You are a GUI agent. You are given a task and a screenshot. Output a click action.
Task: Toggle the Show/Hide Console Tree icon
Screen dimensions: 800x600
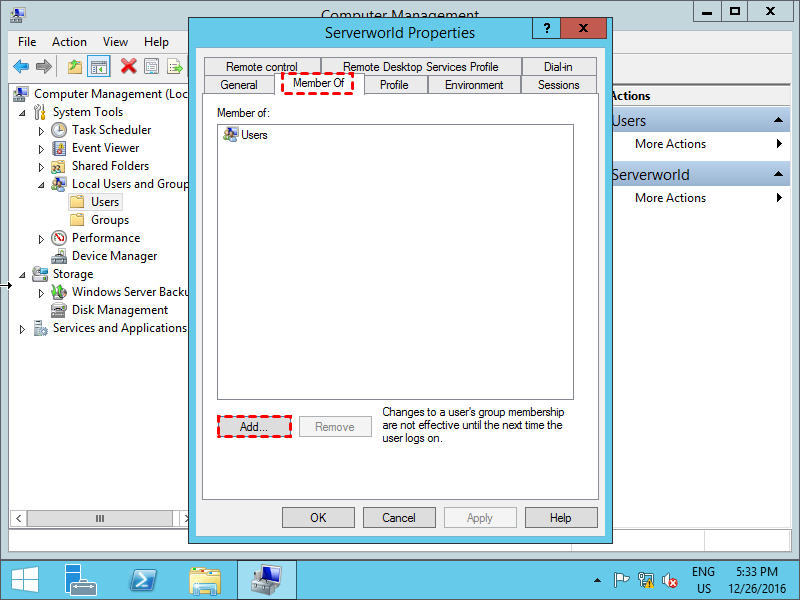coord(98,66)
